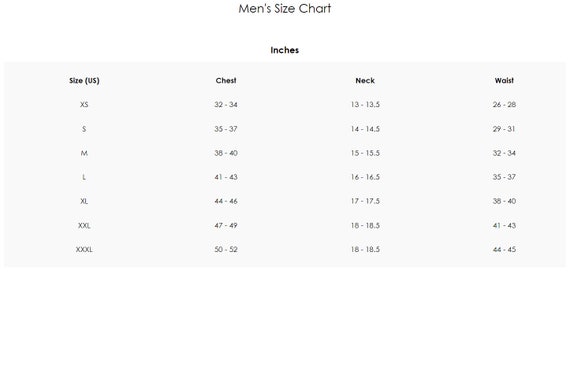Select the XXL size row label
The width and height of the screenshot is (570, 378).
(x=84, y=225)
